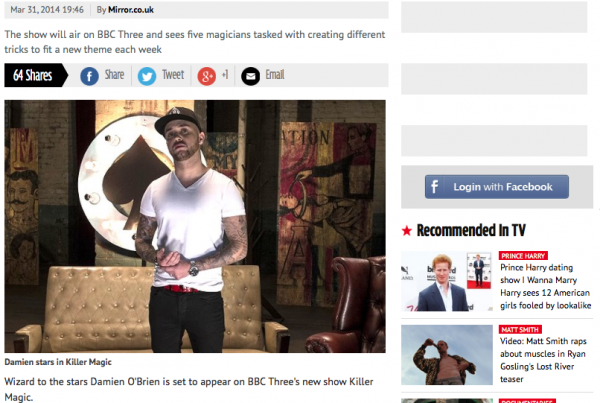Click the Facebook 'f' logo on login button
The height and width of the screenshot is (403, 600).
pos(434,187)
